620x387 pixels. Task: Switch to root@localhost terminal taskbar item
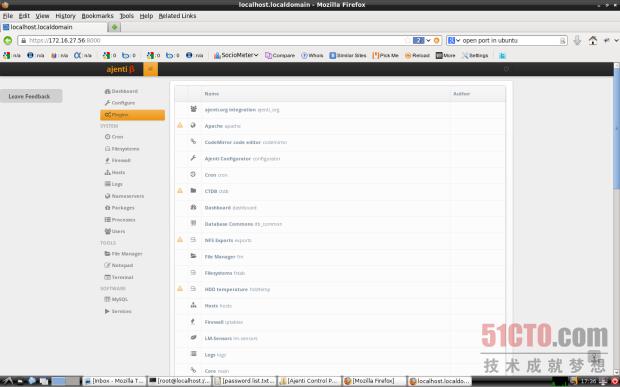pos(180,381)
